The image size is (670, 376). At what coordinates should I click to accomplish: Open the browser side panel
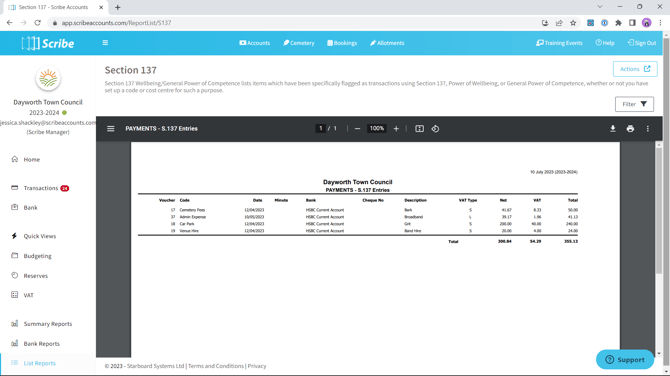coord(632,23)
